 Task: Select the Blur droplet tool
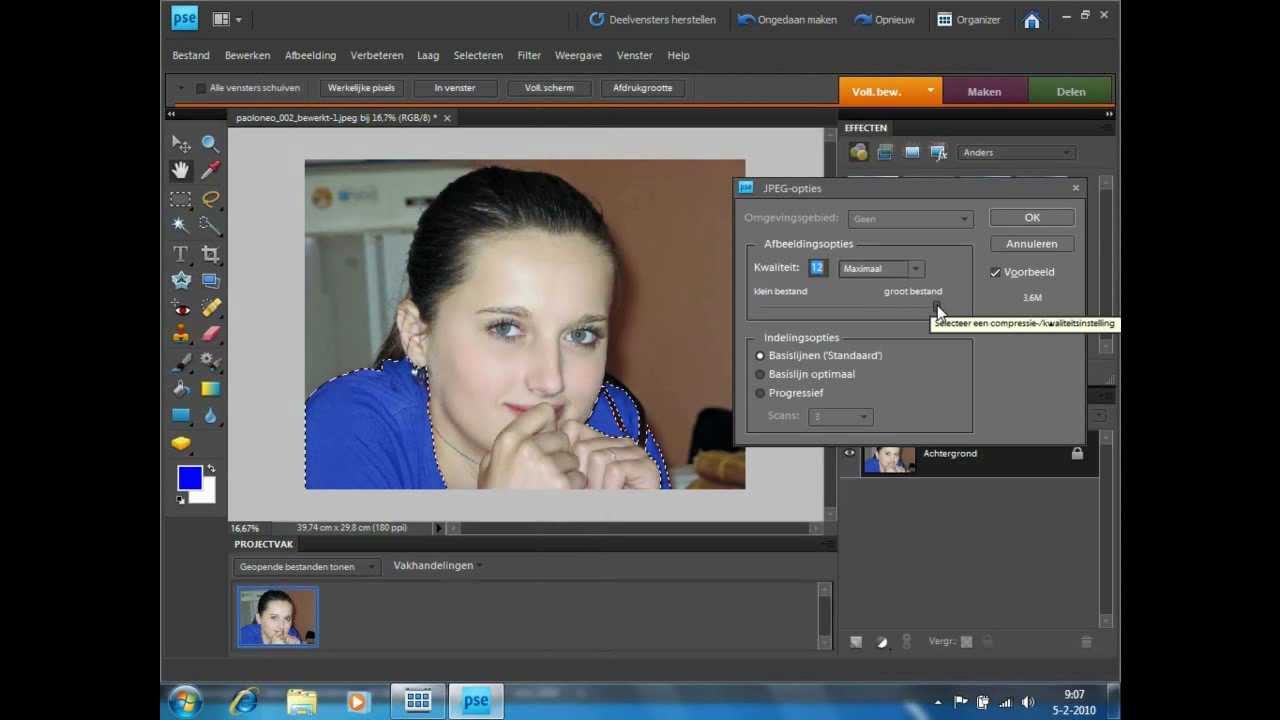210,415
